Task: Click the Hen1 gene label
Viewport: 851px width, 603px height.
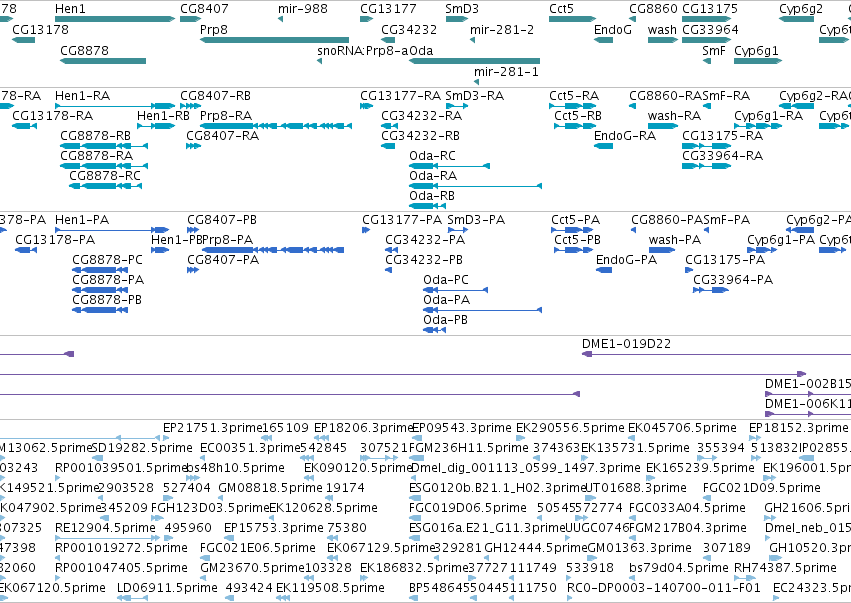Action: click(x=70, y=9)
